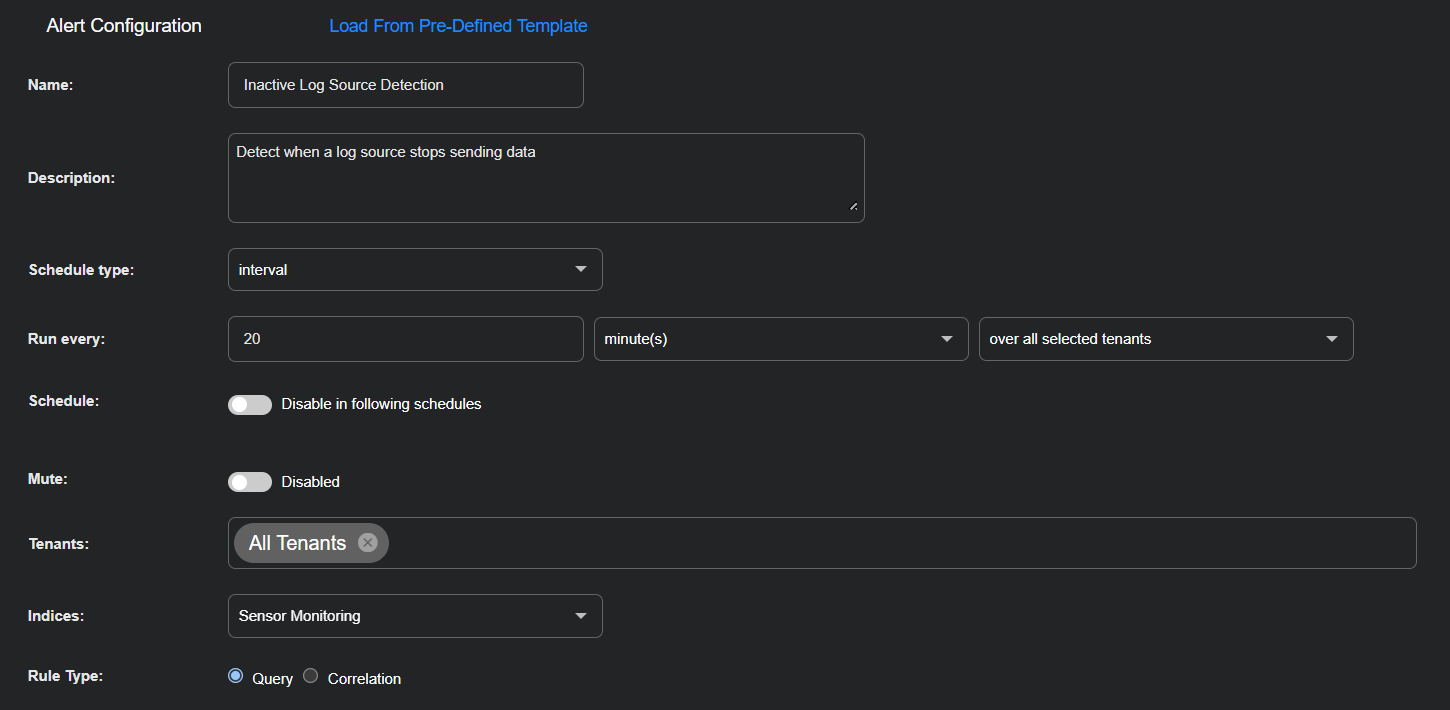Click the Run every value field
The width and height of the screenshot is (1450, 710).
405,339
